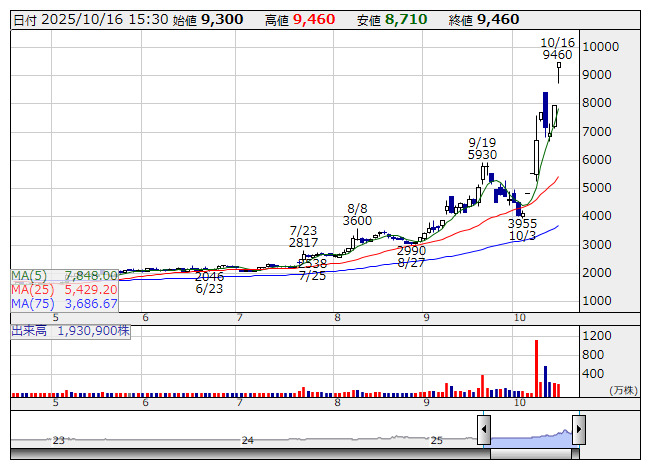Click the 9/19 5930 peak label
This screenshot has height=470, width=653.
[x=482, y=149]
